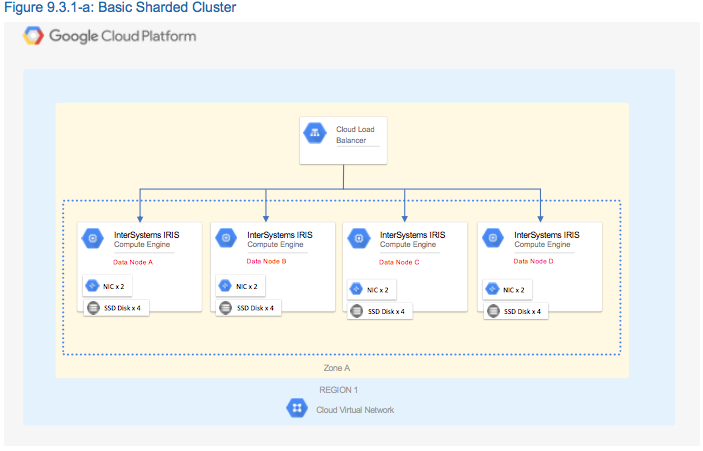Screen dimensions: 703x451
Task: Click InterSystems IRIS heading above Data Node C
Action: 412,235
